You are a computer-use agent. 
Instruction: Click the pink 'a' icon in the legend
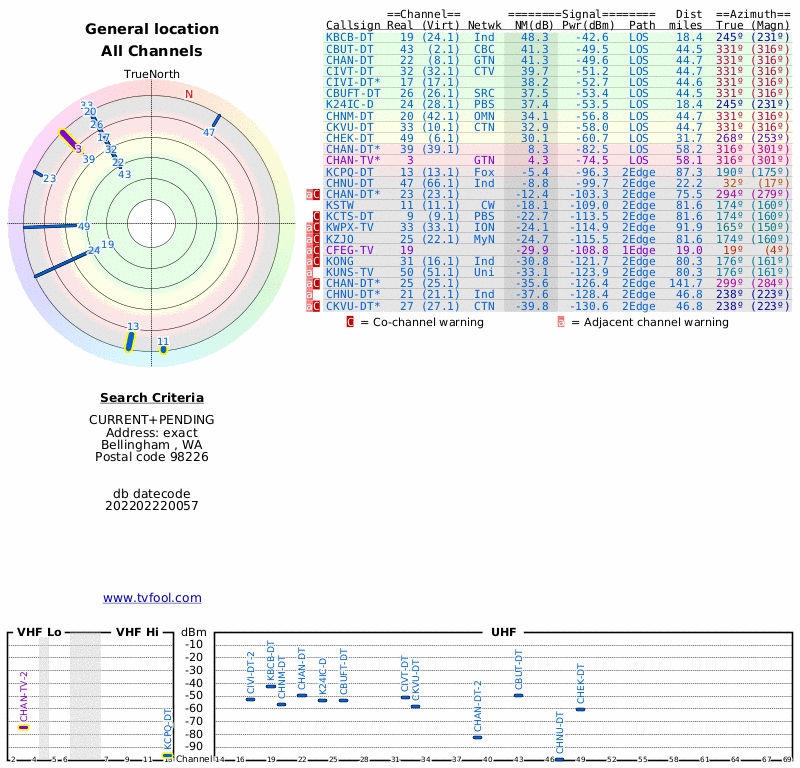click(561, 322)
